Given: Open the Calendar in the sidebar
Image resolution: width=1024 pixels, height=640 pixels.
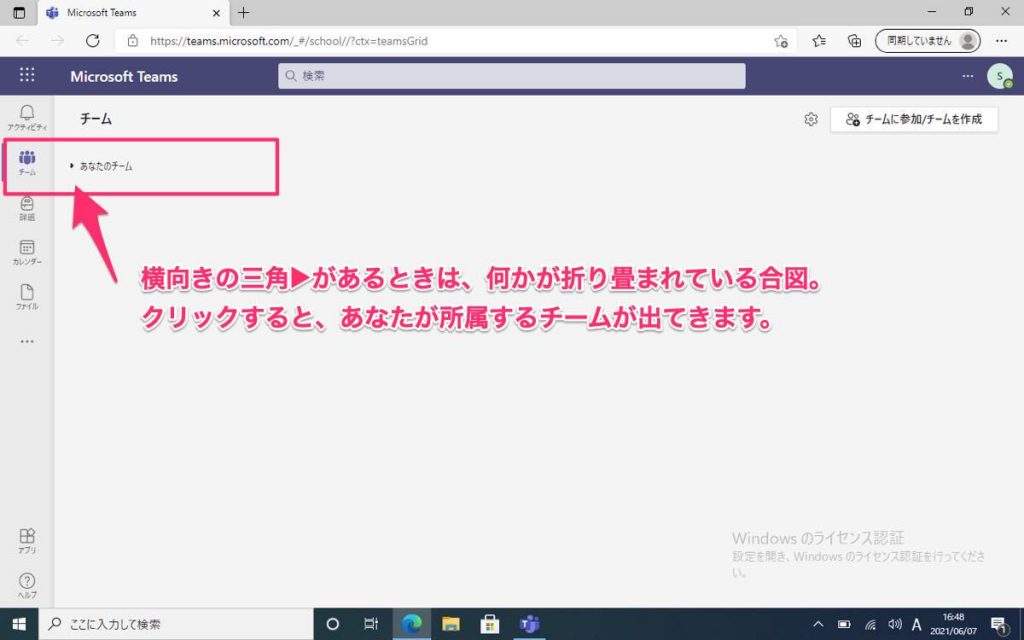Looking at the screenshot, I should (27, 252).
